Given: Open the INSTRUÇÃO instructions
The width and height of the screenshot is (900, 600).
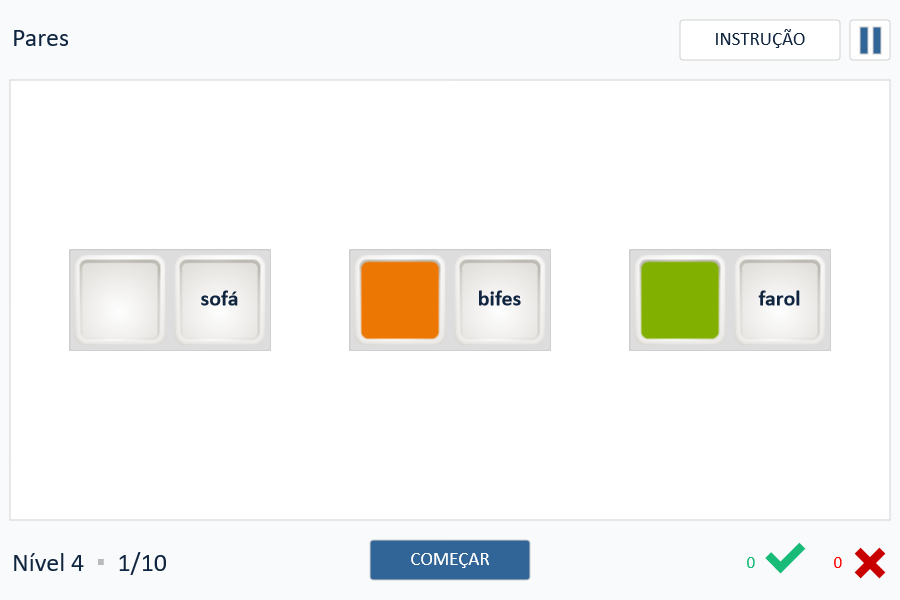Looking at the screenshot, I should [x=759, y=40].
